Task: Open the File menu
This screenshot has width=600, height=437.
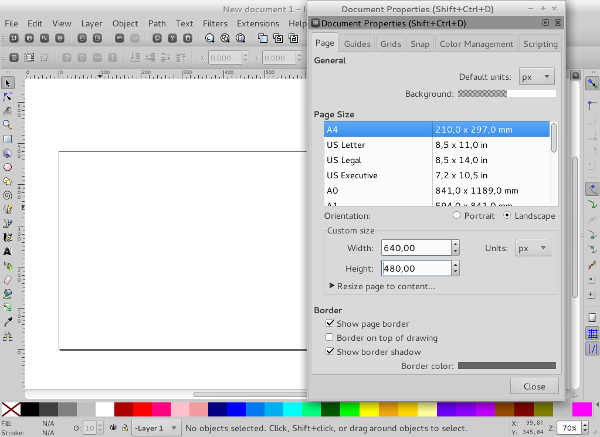Action: 11,23
